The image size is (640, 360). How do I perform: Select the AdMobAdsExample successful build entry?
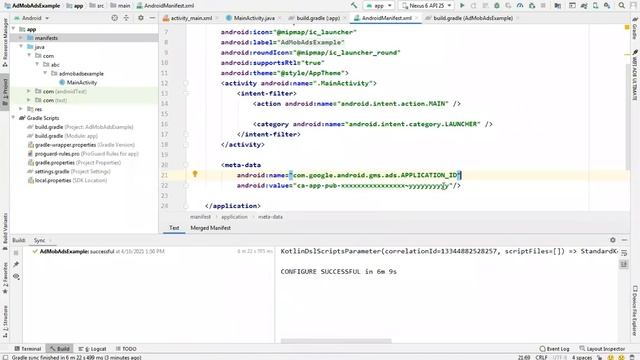(x=98, y=251)
